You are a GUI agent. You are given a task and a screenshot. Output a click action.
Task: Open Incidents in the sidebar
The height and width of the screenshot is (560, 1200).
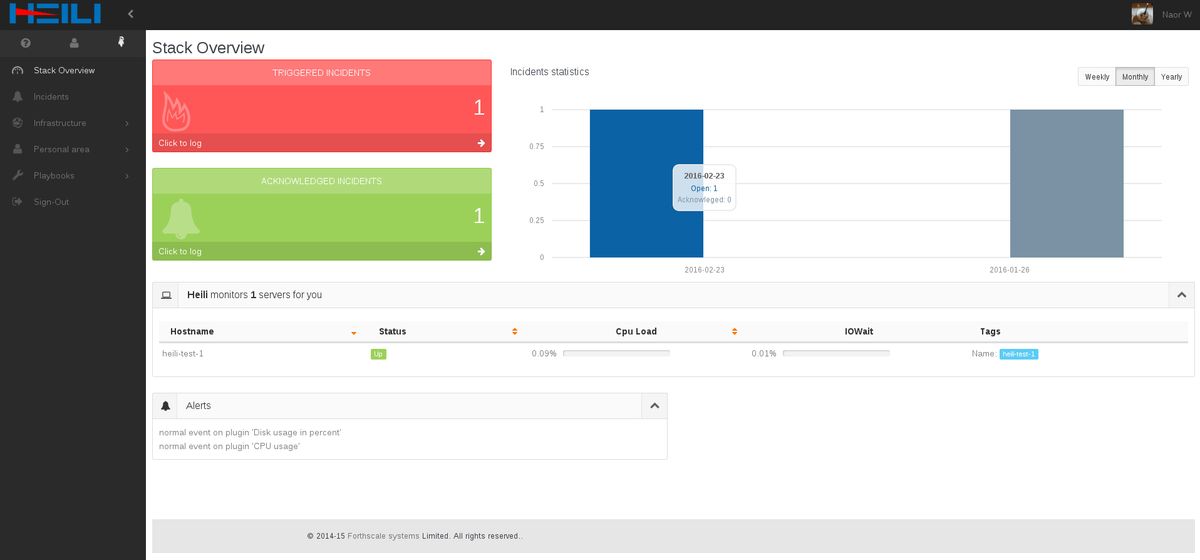pos(51,97)
